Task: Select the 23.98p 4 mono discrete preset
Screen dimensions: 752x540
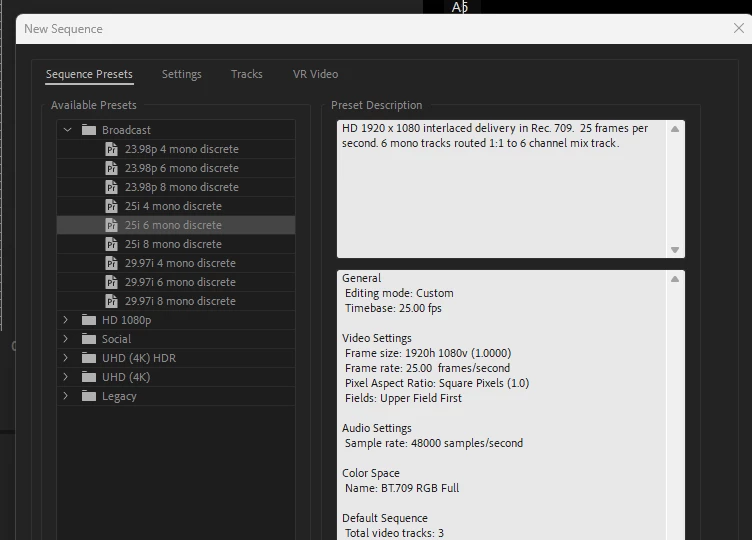Action: click(x=176, y=149)
